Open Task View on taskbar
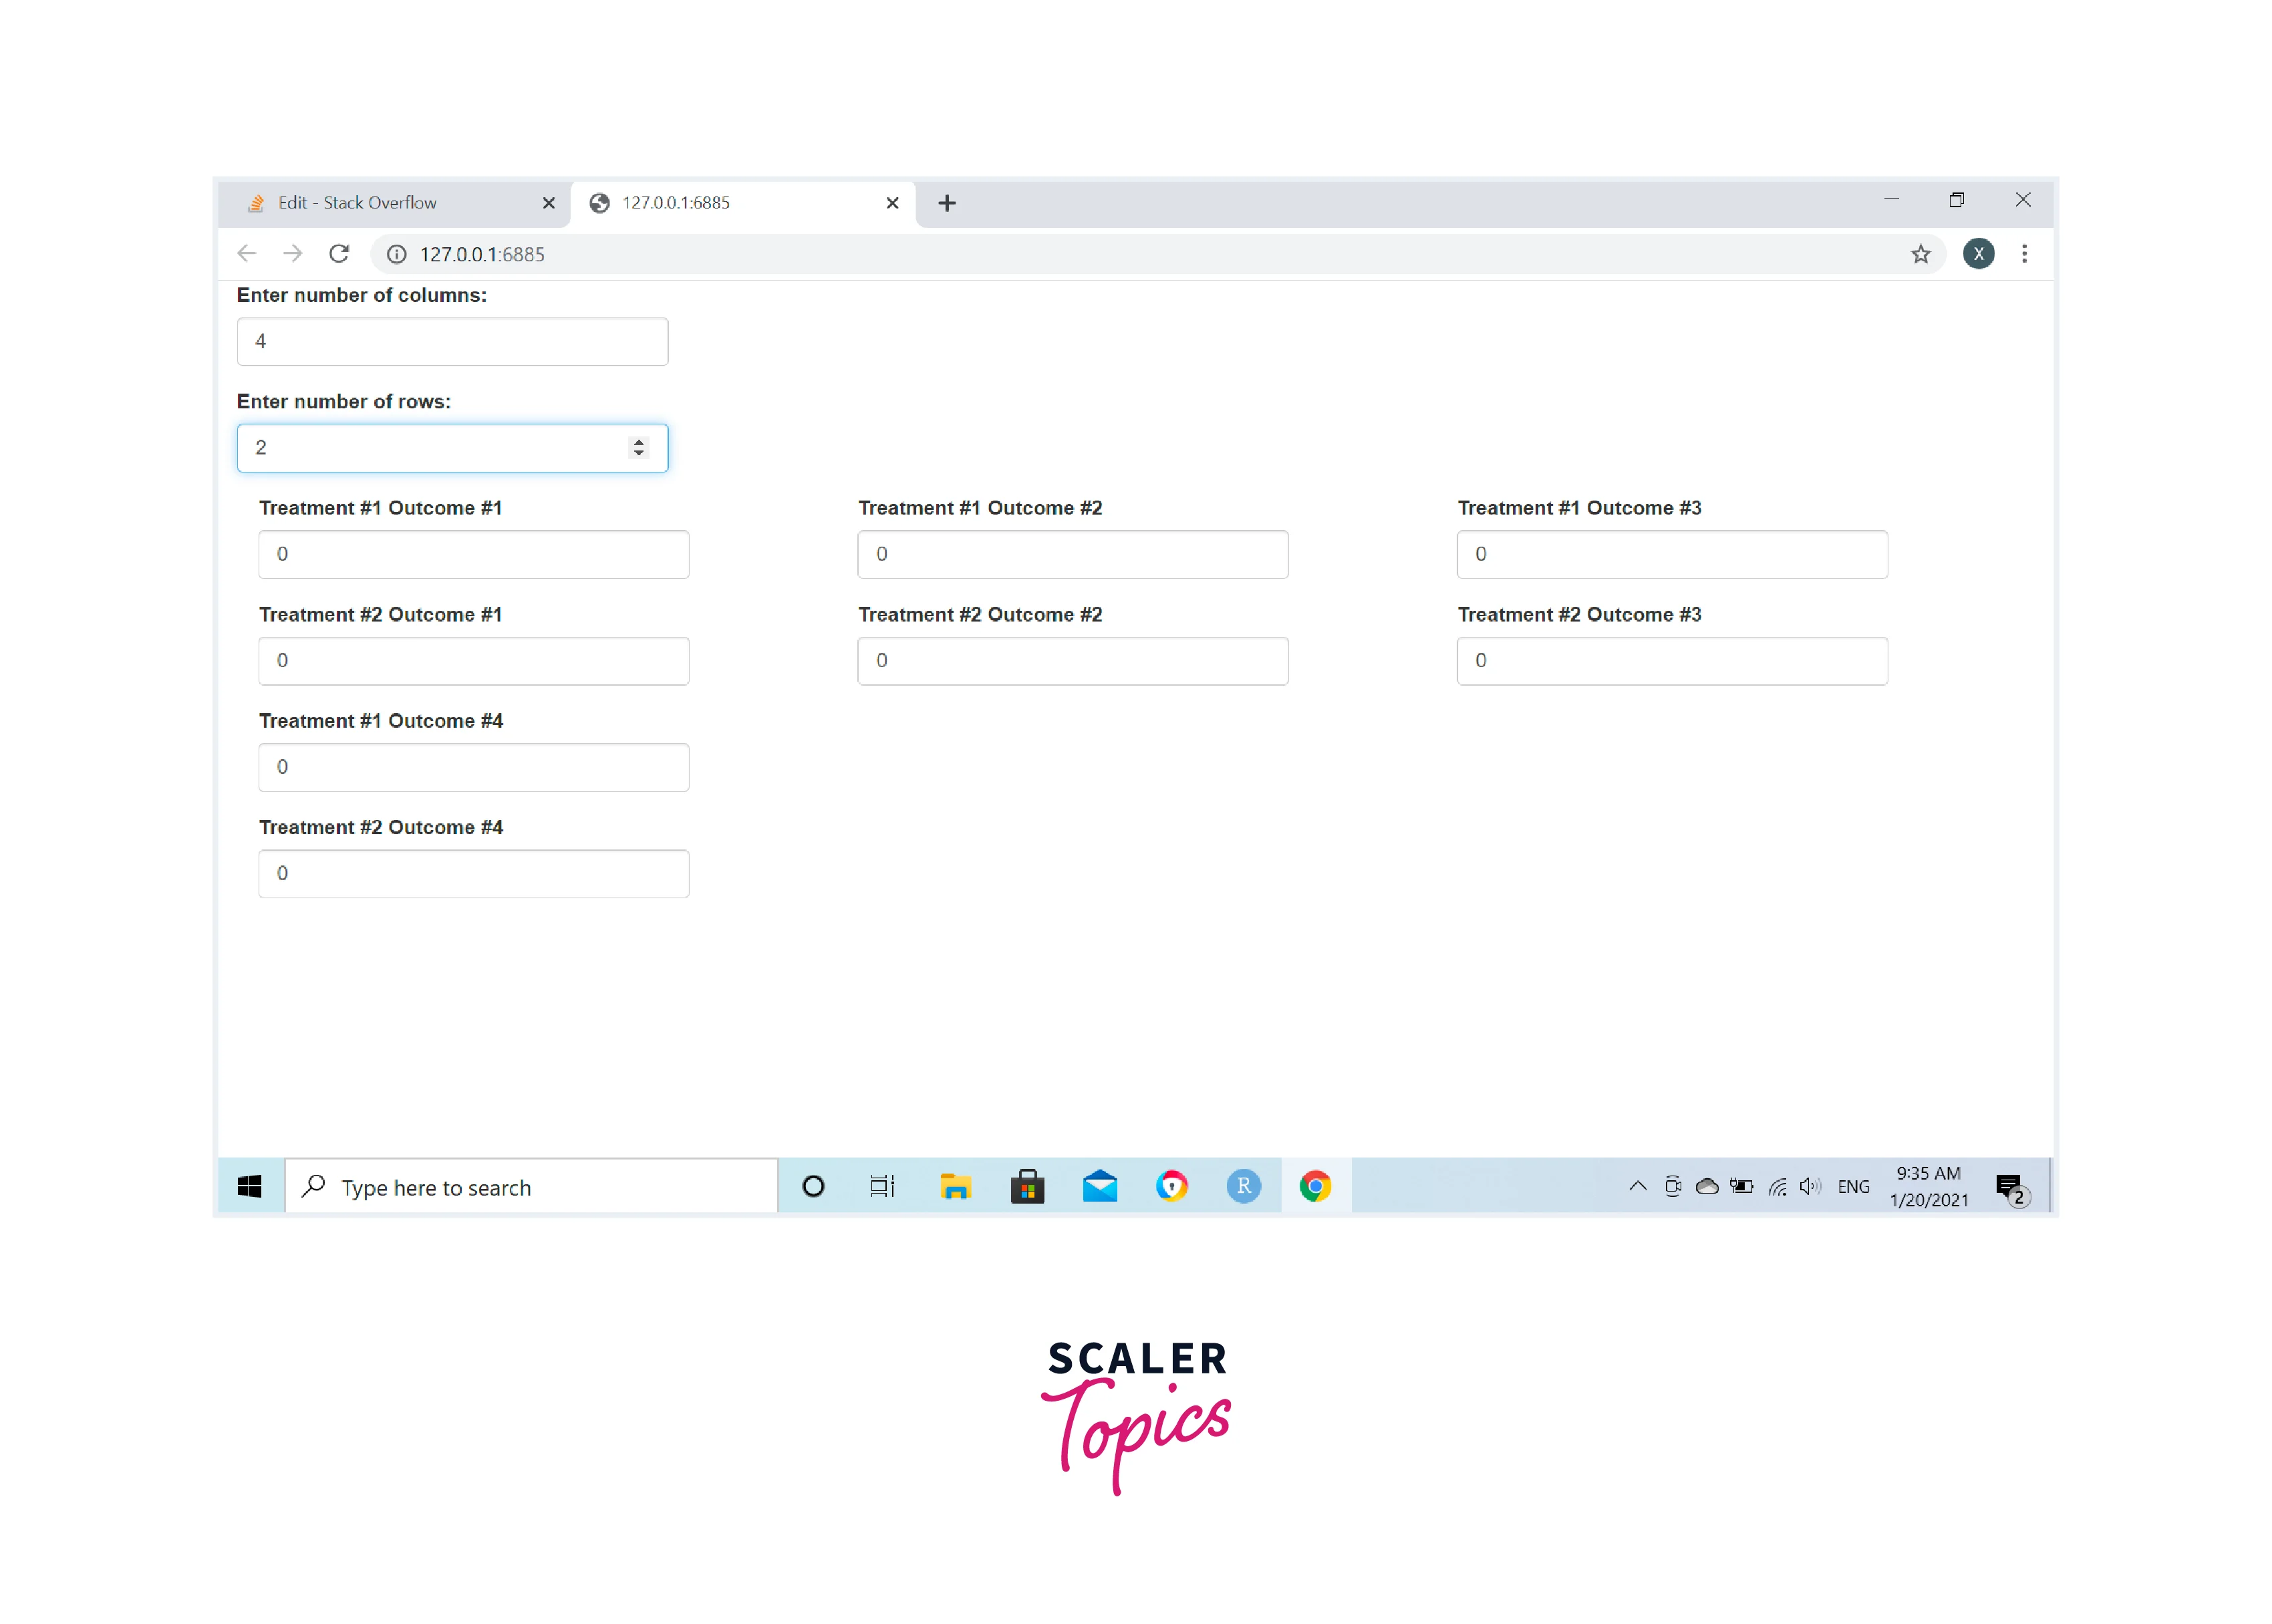 tap(882, 1187)
